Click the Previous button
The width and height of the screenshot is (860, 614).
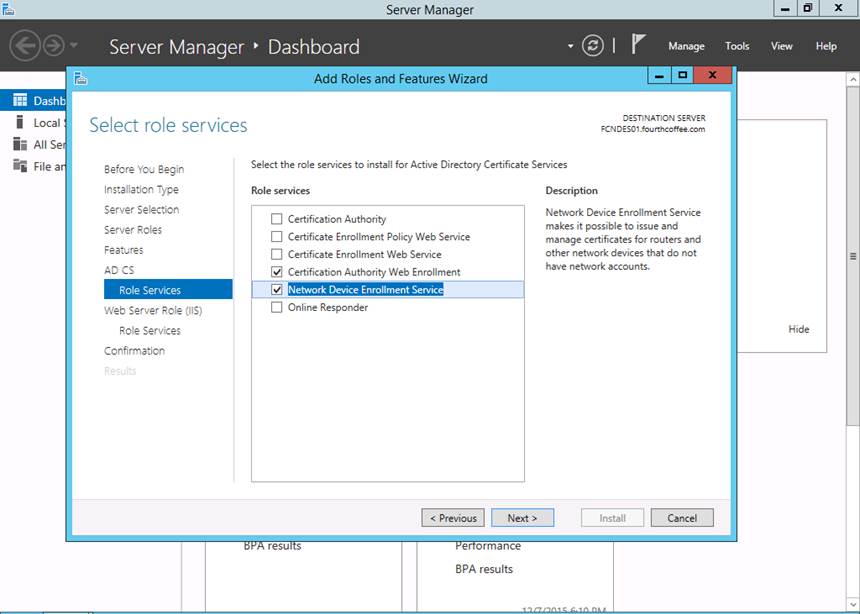point(453,518)
